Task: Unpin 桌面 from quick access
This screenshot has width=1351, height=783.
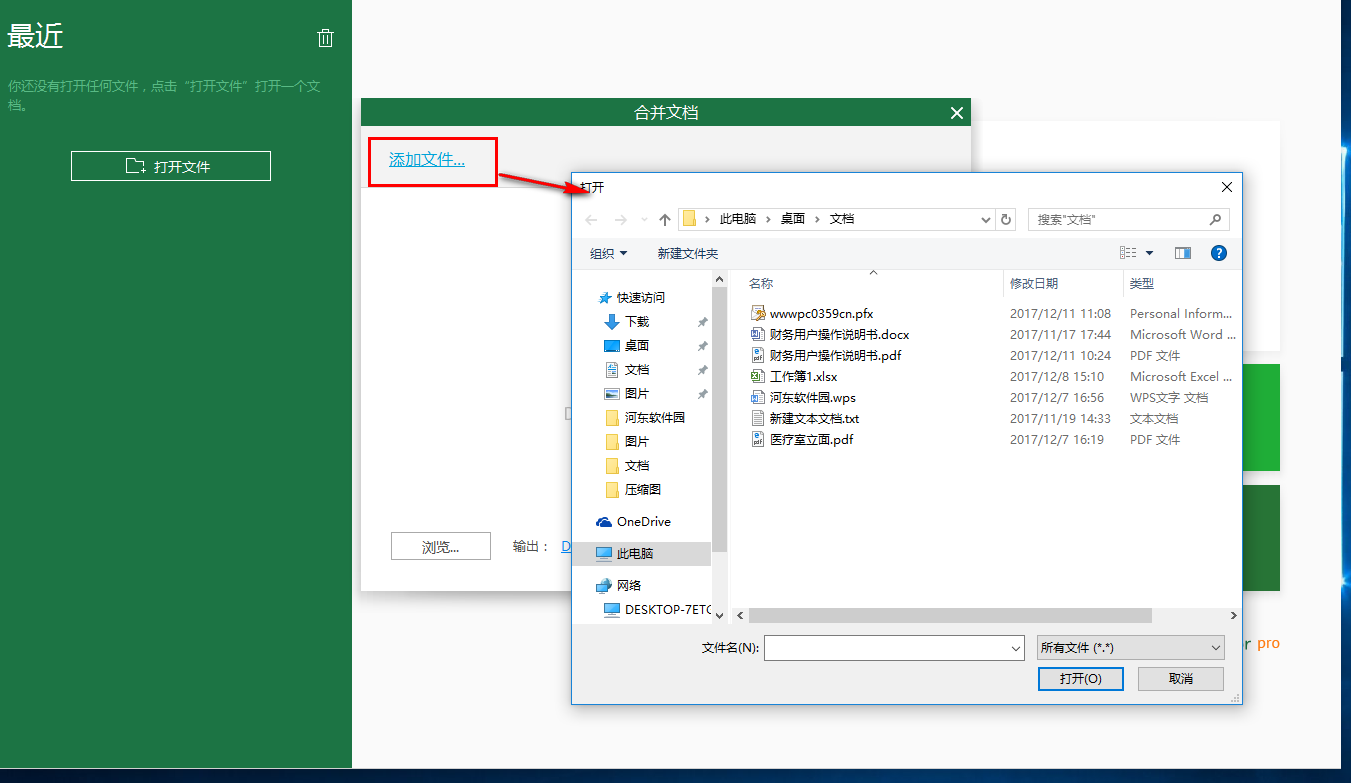Action: 702,345
